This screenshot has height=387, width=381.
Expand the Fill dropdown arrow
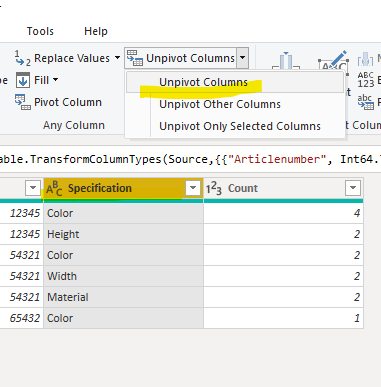(55, 80)
